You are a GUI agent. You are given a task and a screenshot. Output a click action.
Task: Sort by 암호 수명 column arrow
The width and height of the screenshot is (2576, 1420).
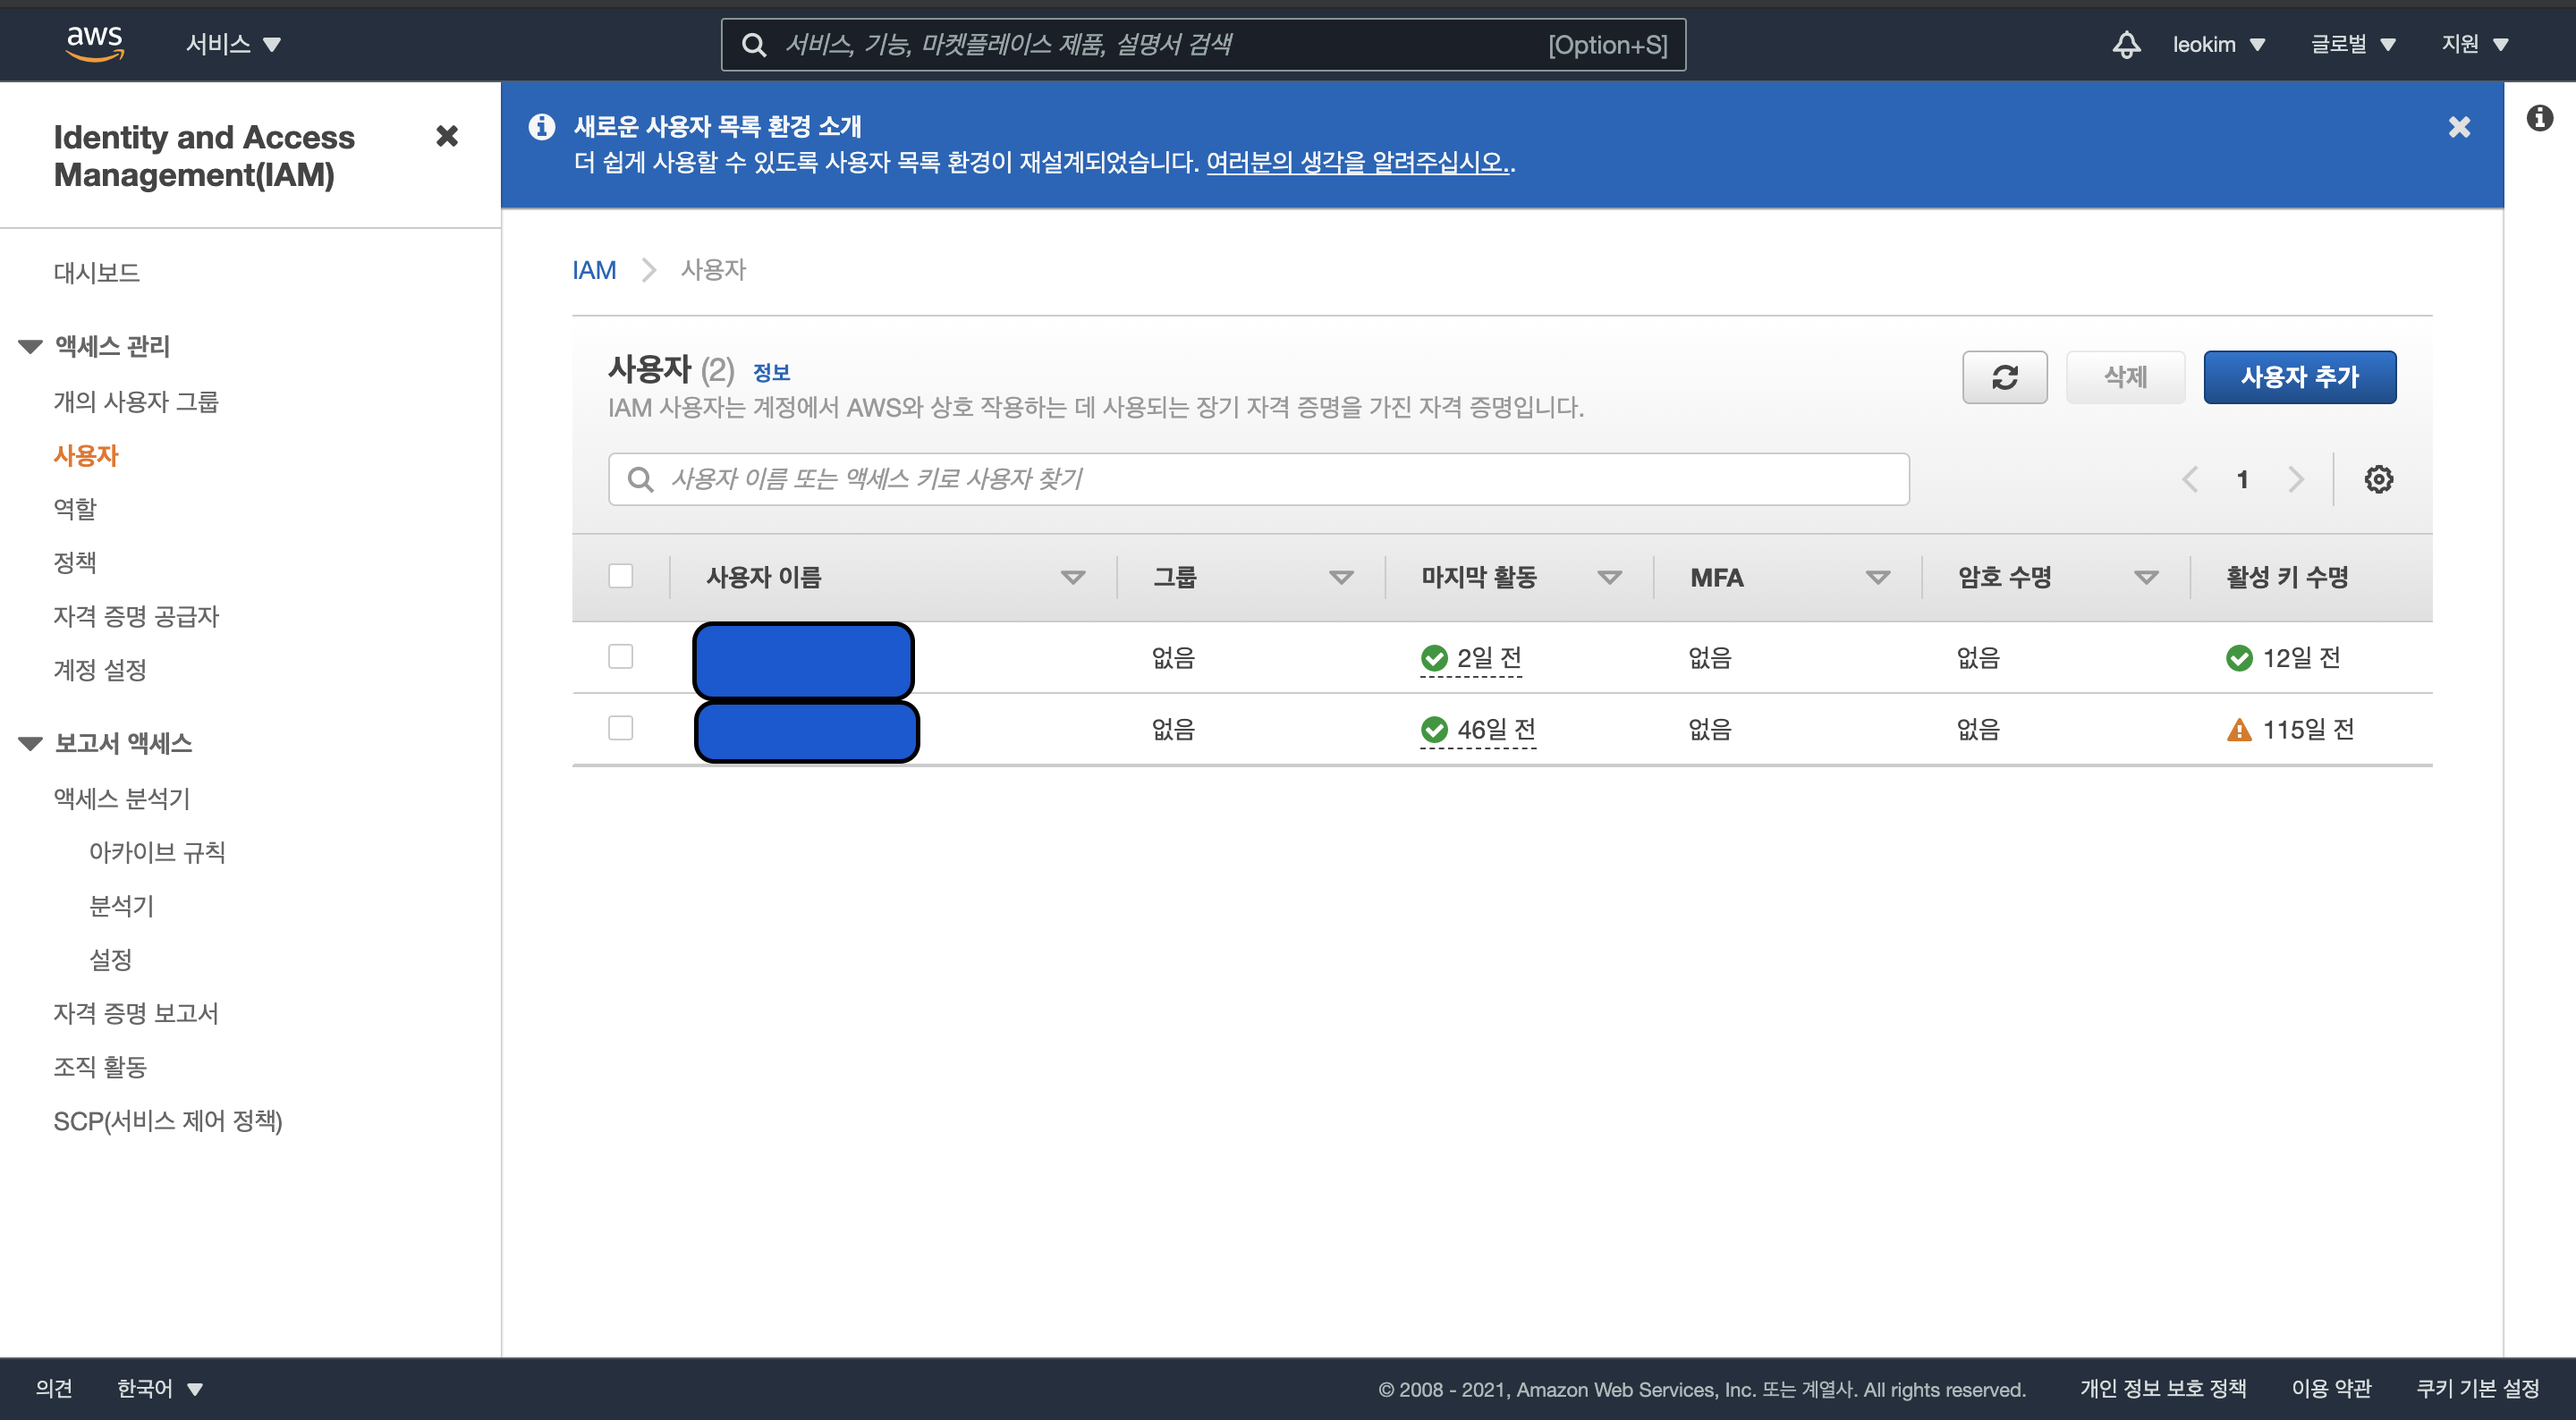tap(2146, 577)
